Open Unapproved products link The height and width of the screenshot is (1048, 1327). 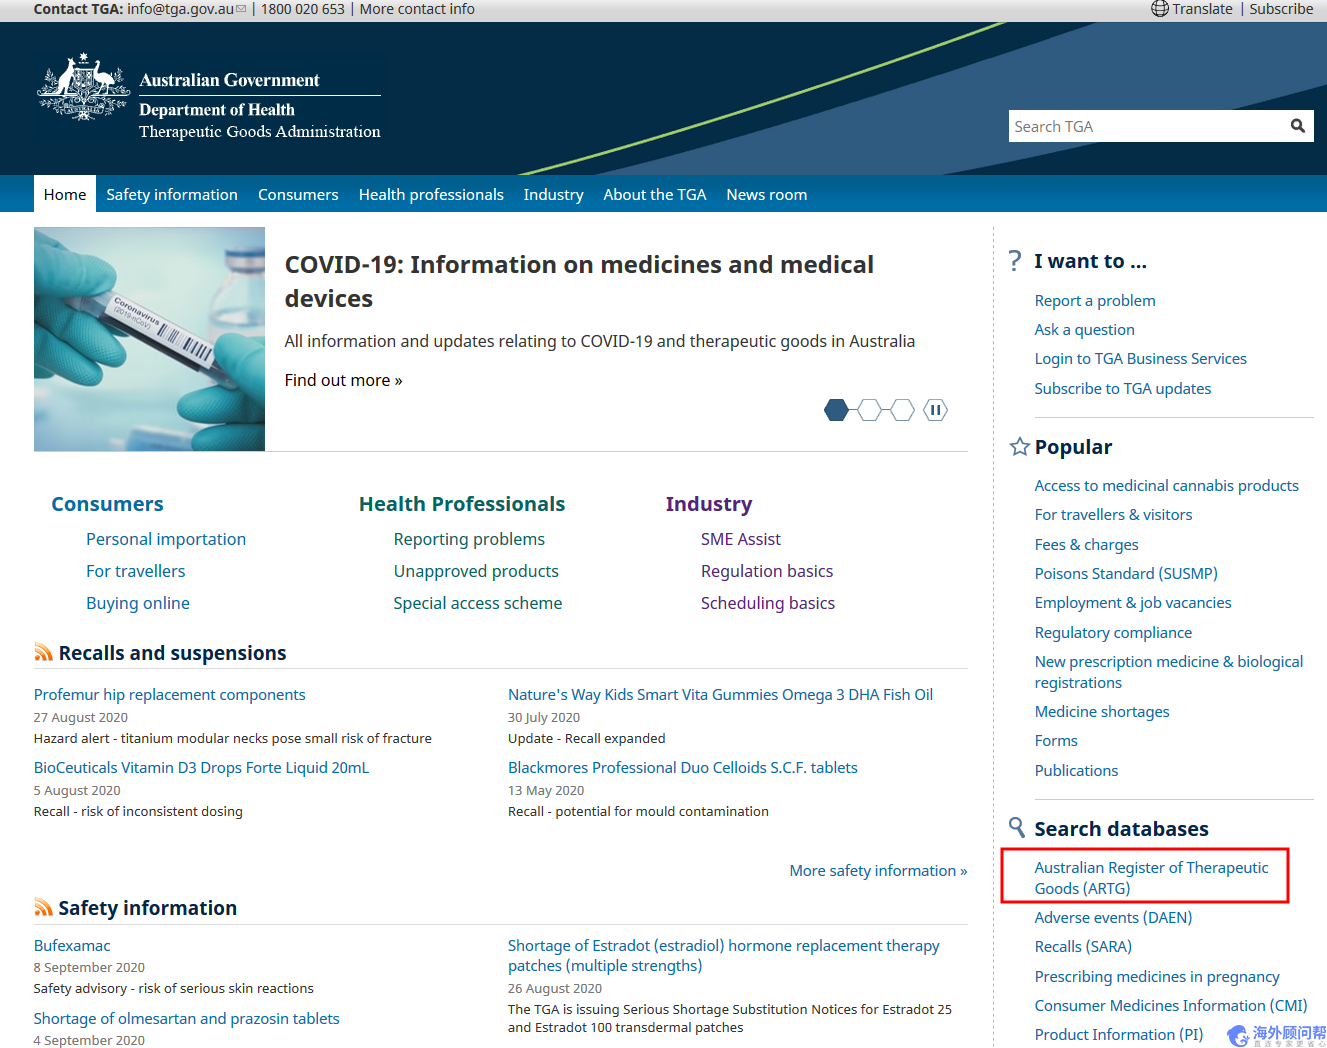click(x=476, y=571)
